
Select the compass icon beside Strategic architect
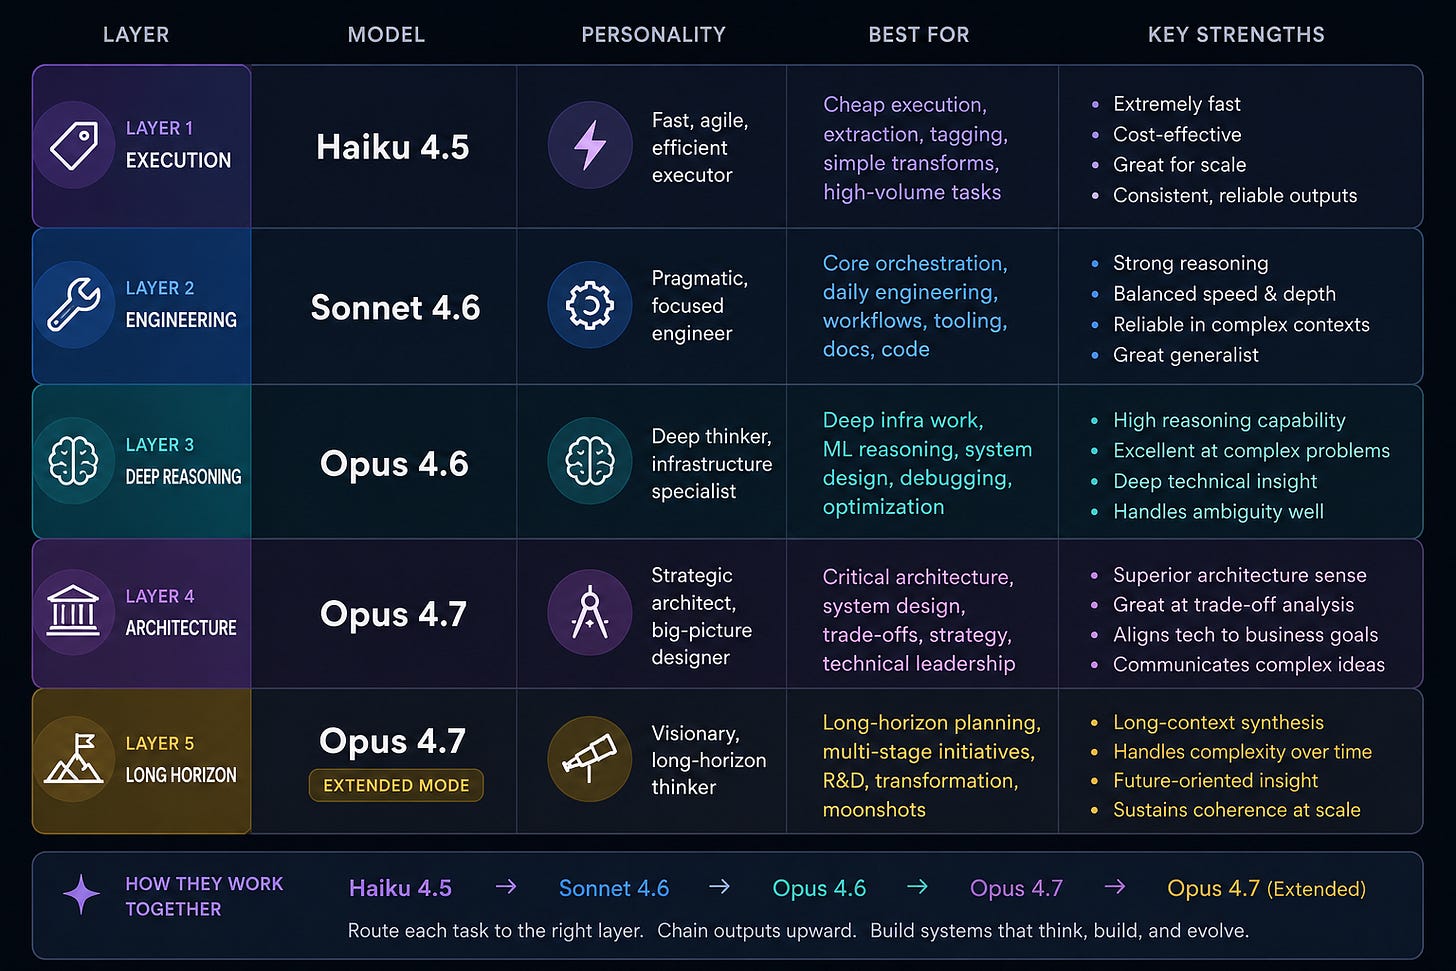coord(590,613)
